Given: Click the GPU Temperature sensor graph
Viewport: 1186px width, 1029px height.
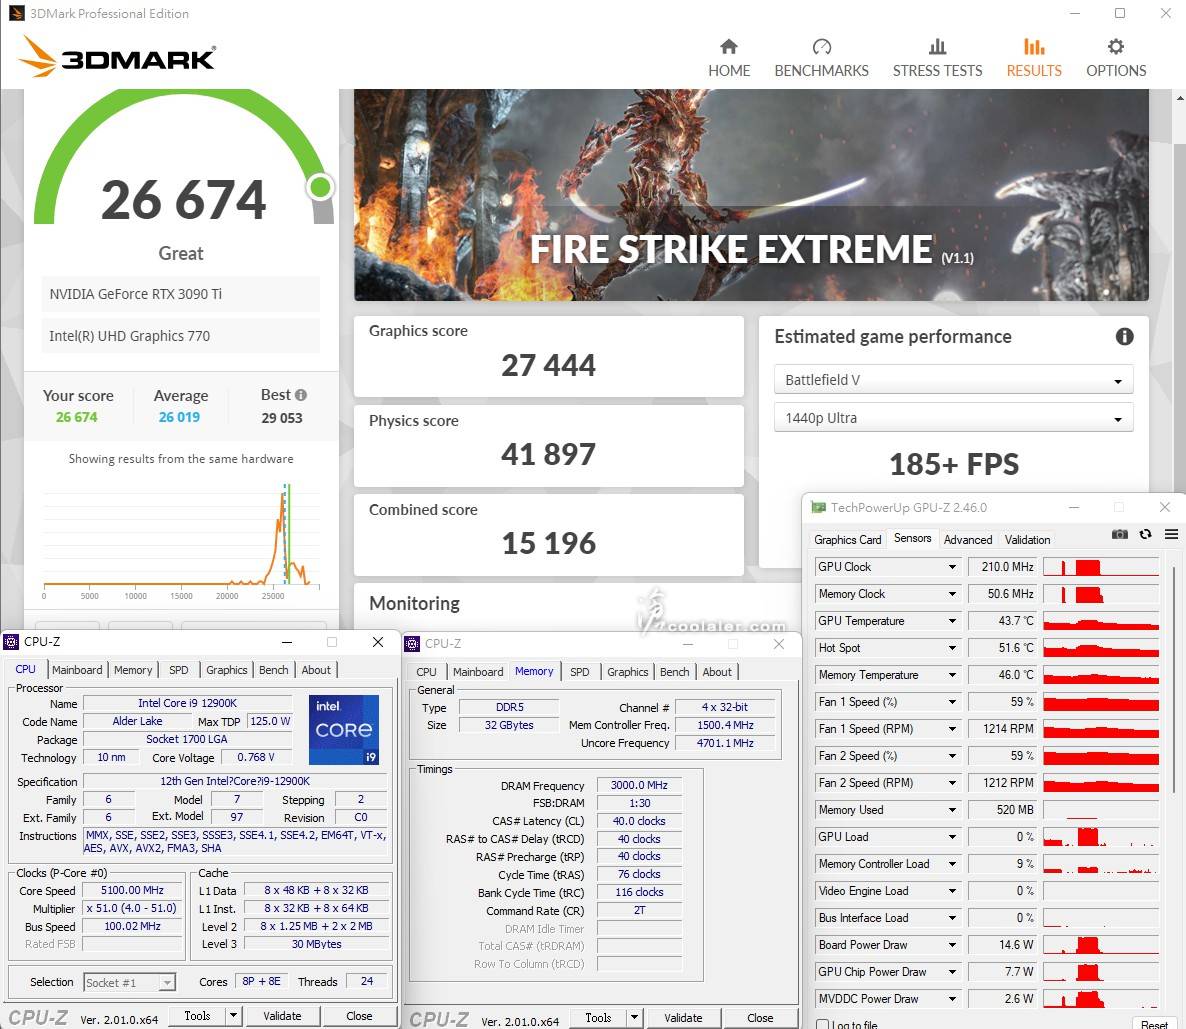Looking at the screenshot, I should (x=1101, y=621).
